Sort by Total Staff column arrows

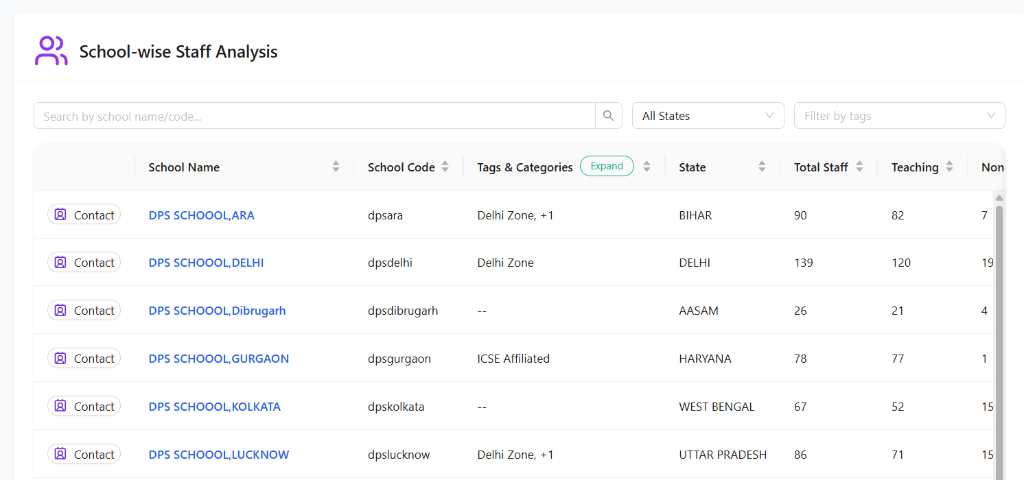pos(859,167)
